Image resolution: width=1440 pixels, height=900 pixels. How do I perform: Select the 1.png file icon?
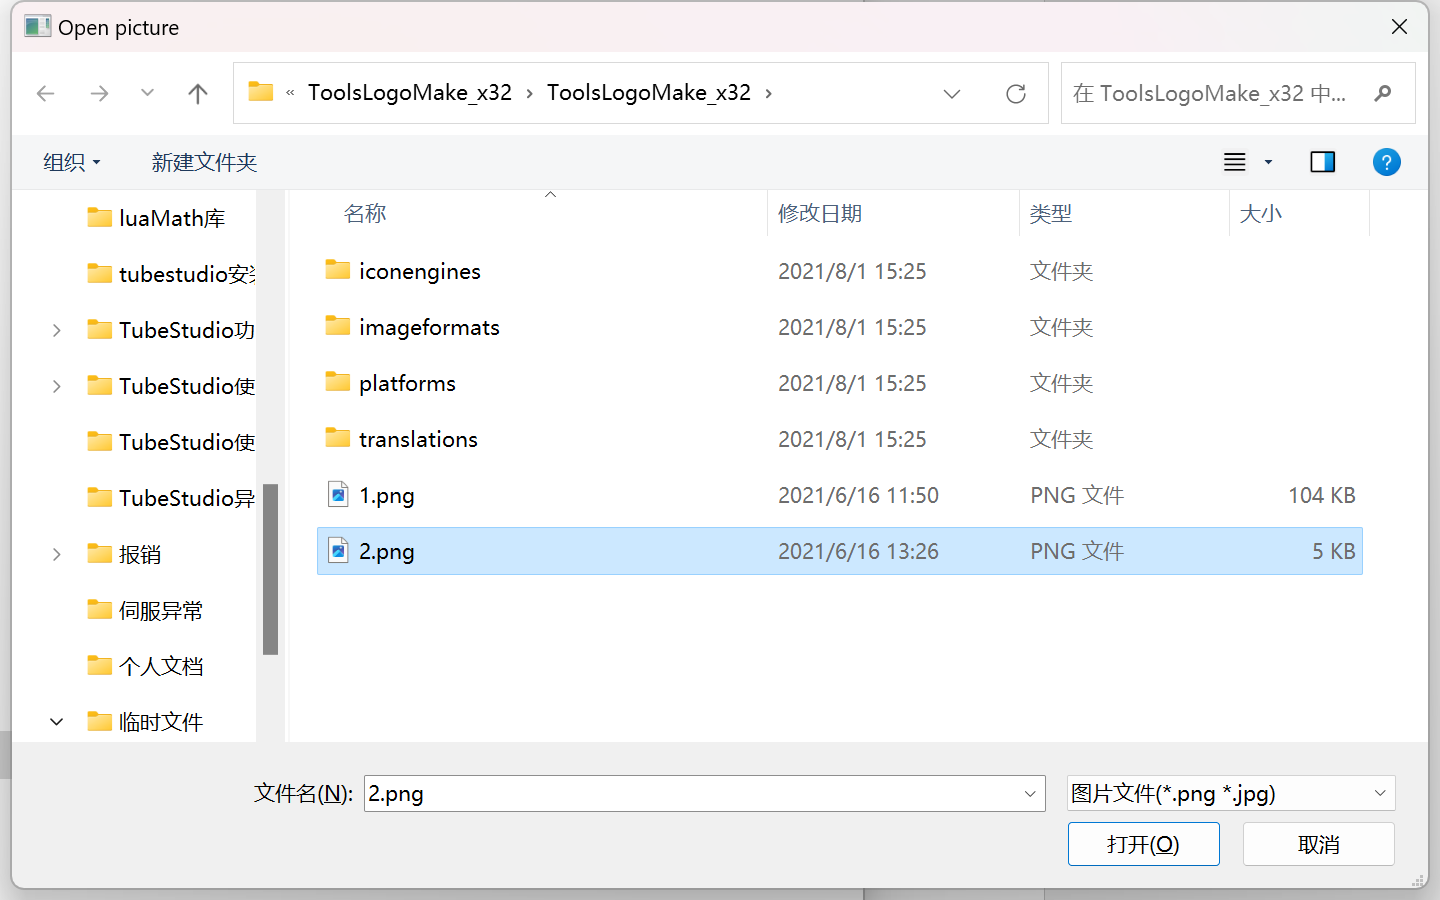pos(339,495)
